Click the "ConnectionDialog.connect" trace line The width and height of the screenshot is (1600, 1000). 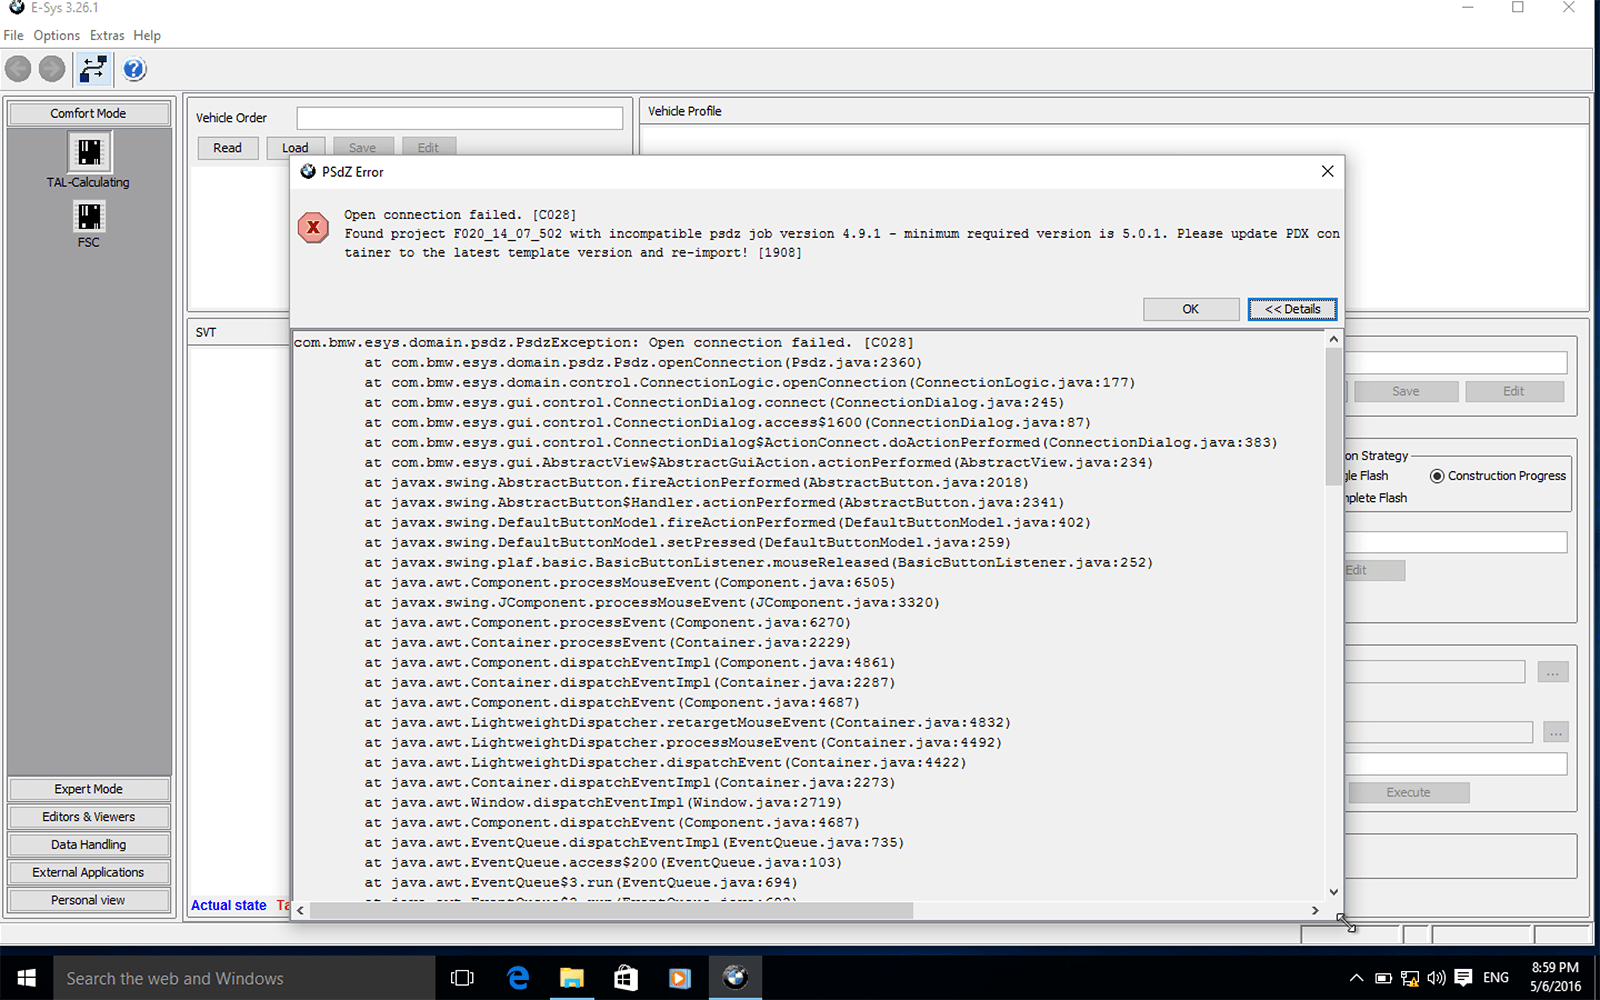(715, 402)
